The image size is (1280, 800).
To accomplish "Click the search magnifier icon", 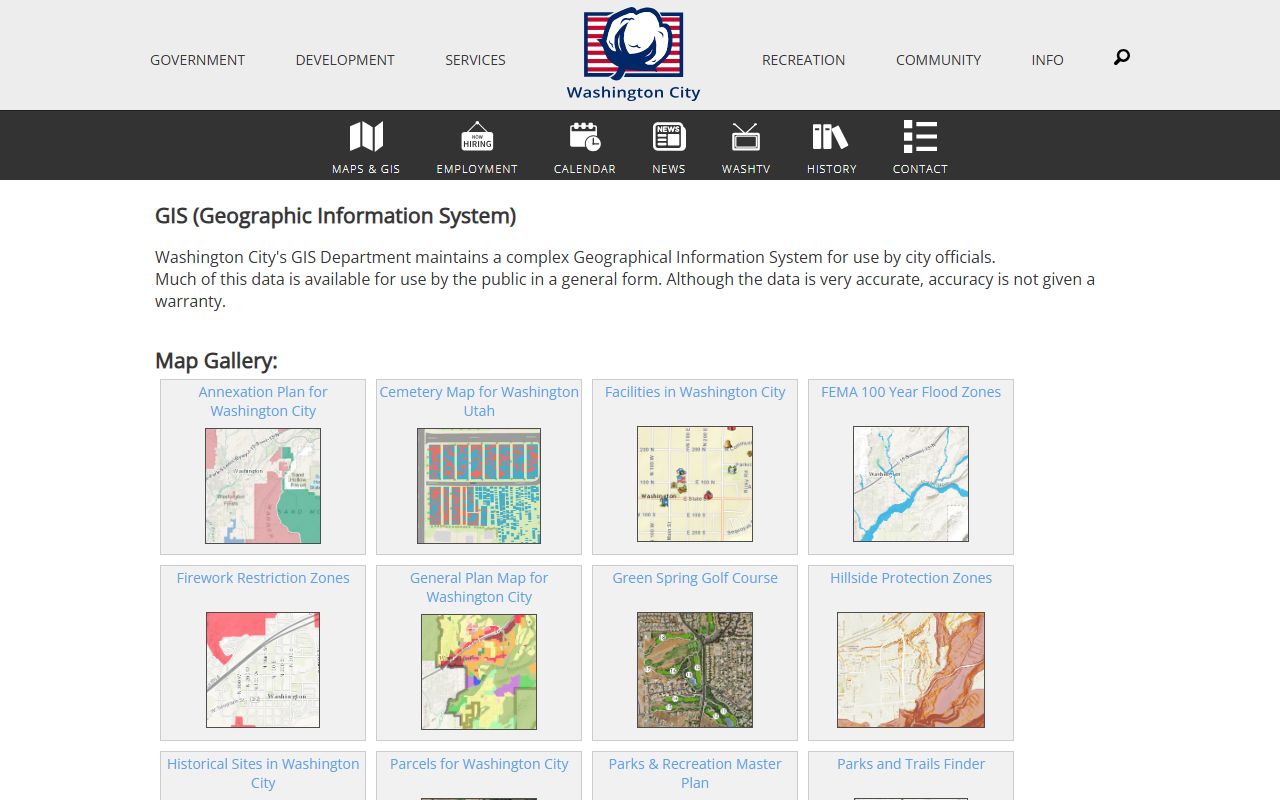I will pyautogui.click(x=1122, y=57).
